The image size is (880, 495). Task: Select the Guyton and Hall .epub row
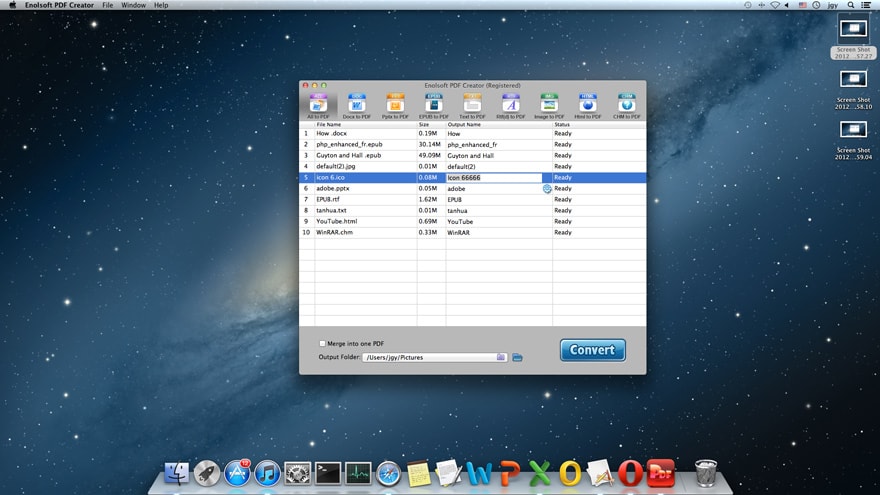(x=473, y=155)
